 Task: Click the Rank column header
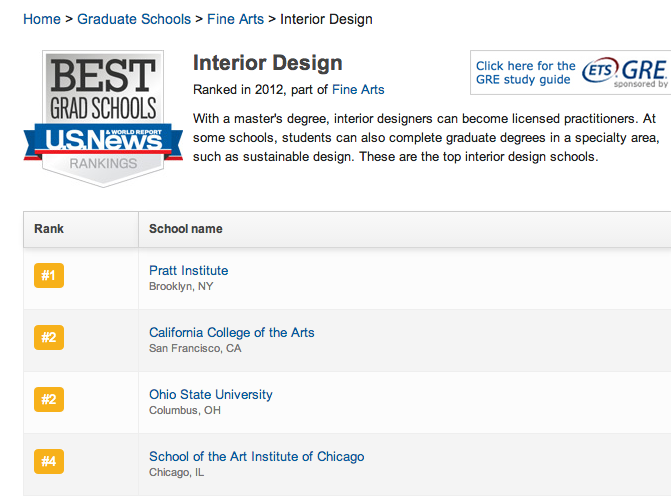tap(81, 229)
